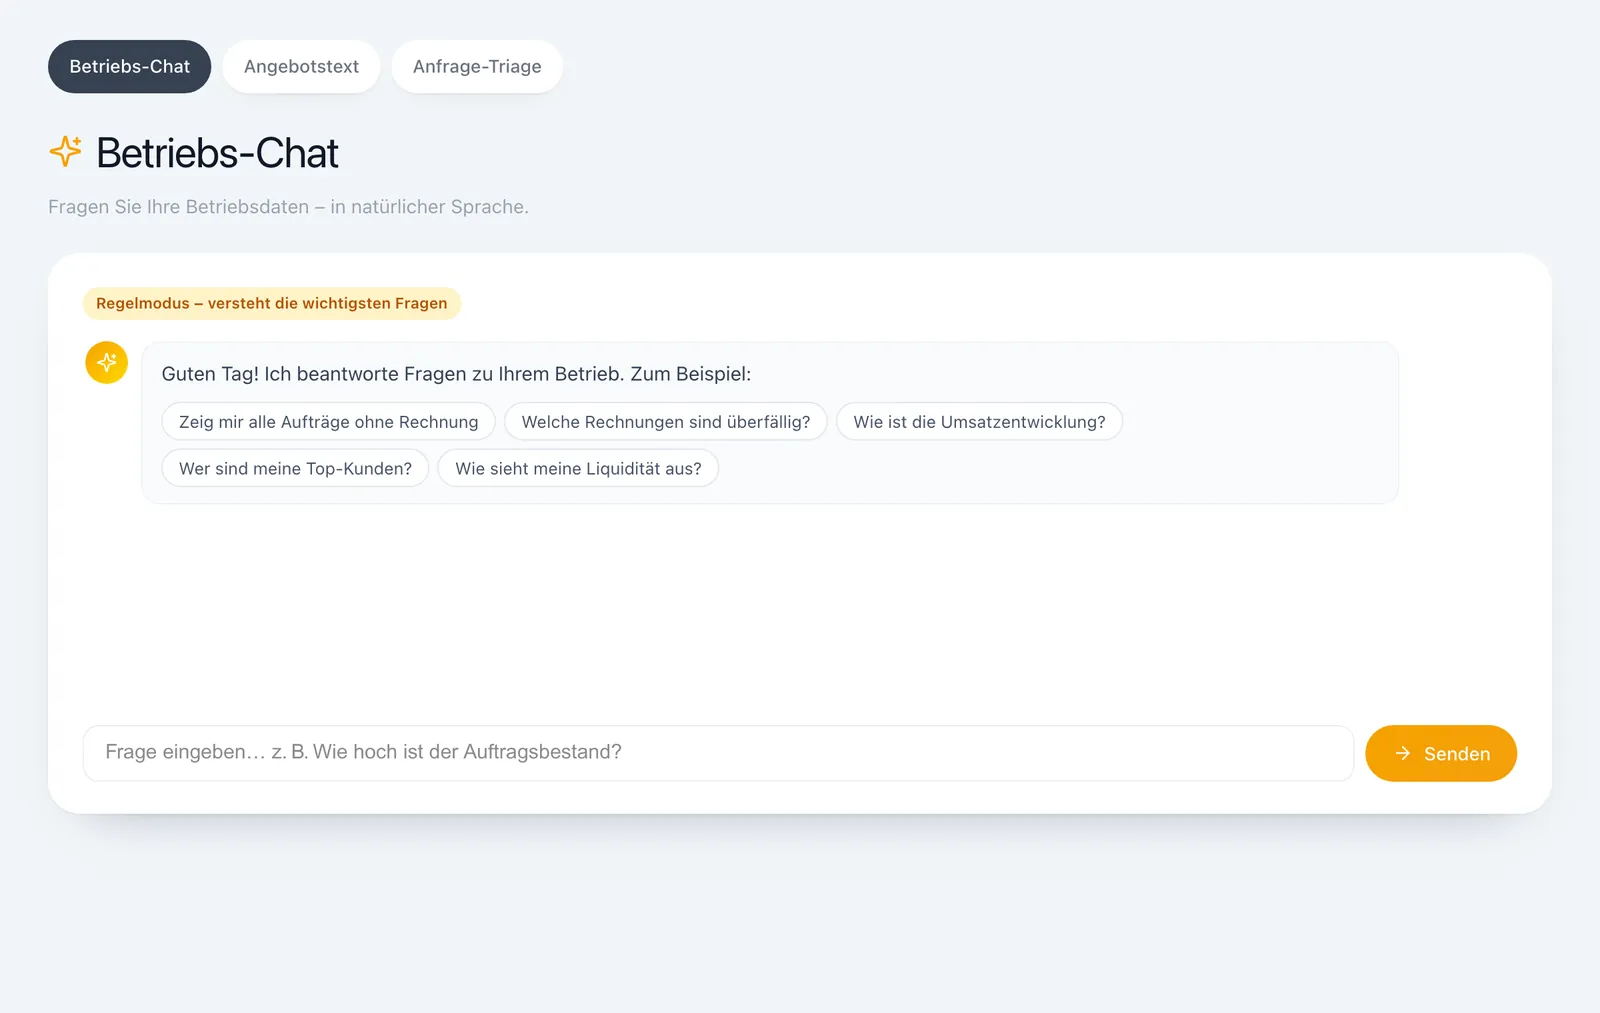Click the orange sparkle icon beside Betriebs-Chat heading
The height and width of the screenshot is (1013, 1600).
pyautogui.click(x=66, y=152)
